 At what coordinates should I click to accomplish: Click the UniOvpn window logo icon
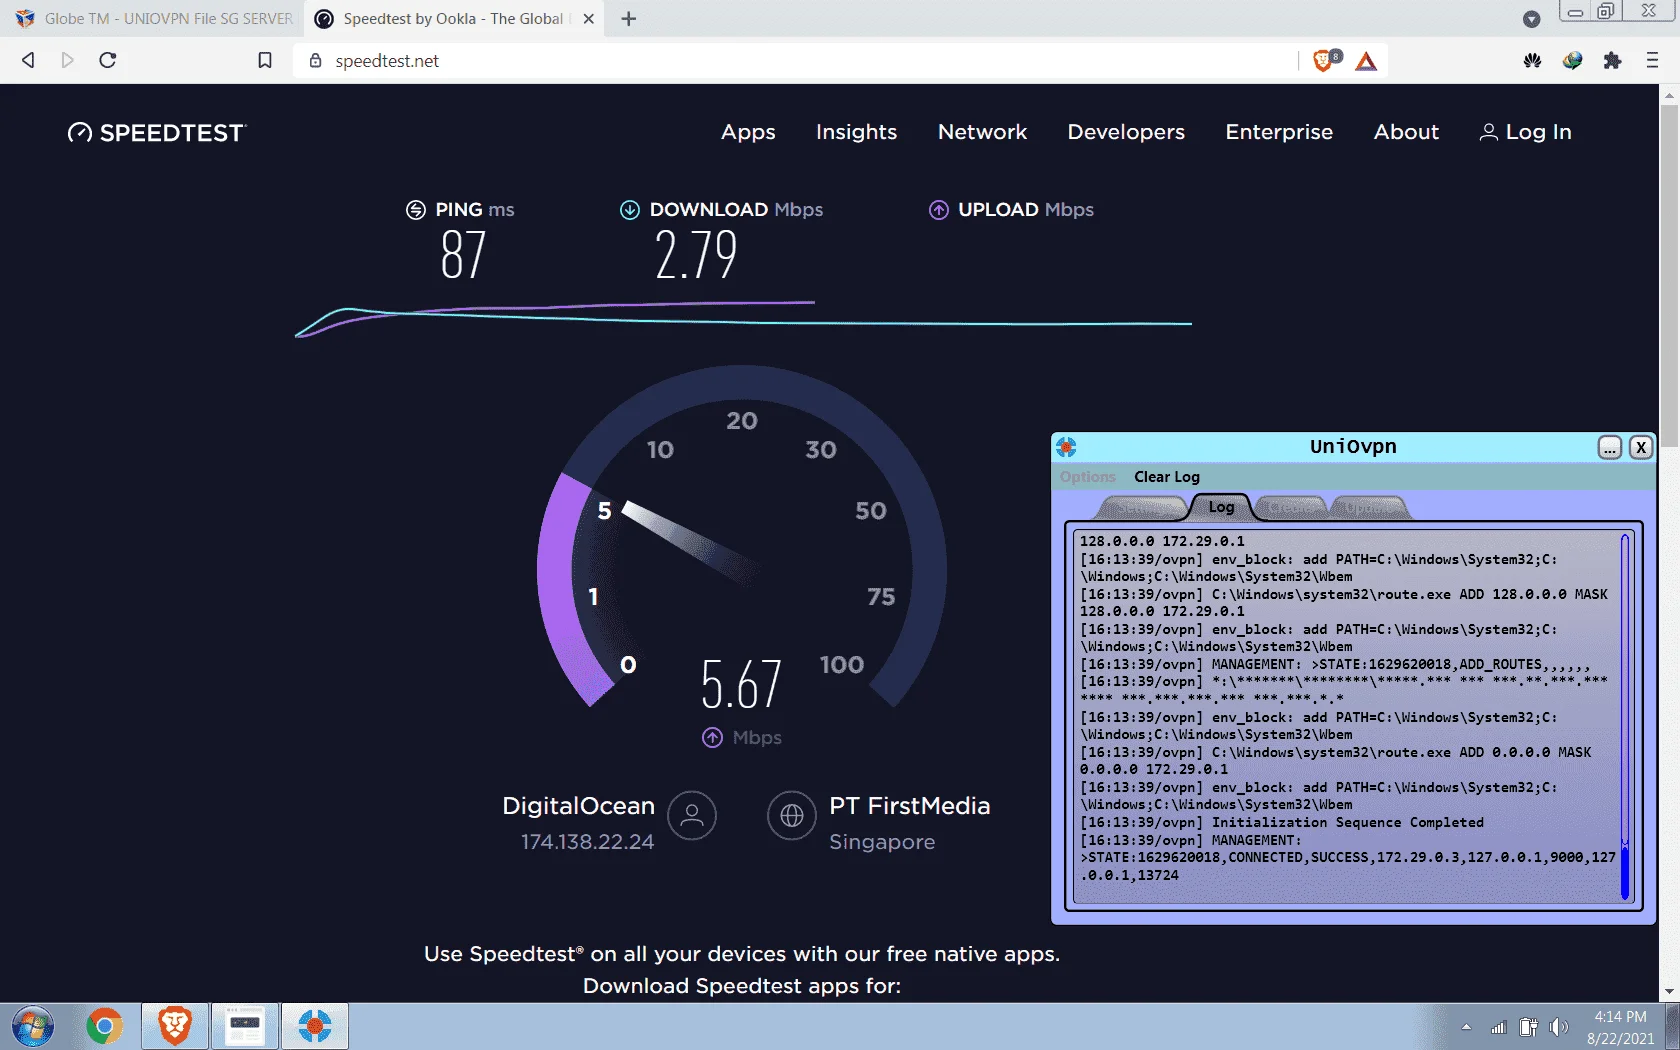(x=1067, y=447)
